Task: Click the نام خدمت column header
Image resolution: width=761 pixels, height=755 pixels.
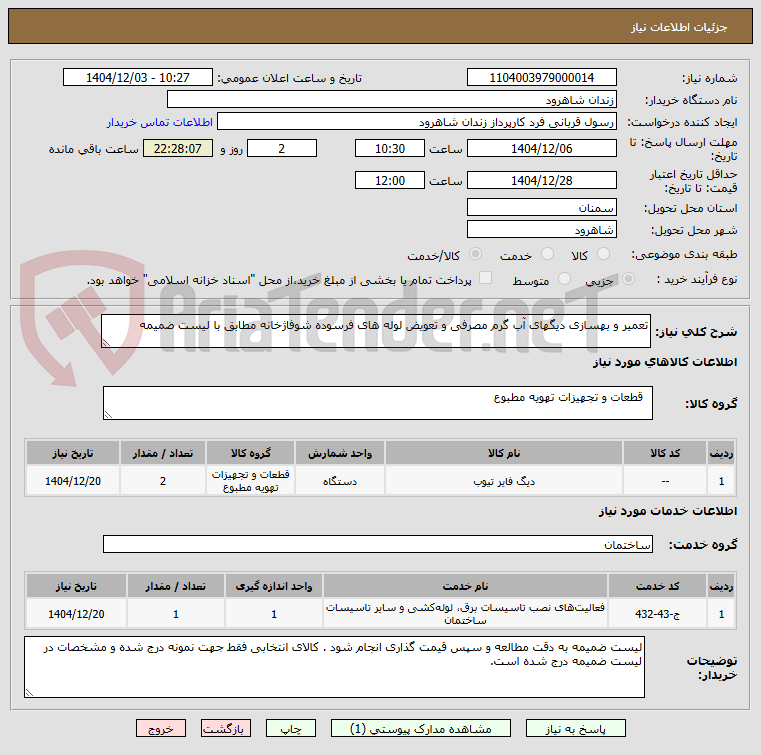Action: point(465,586)
